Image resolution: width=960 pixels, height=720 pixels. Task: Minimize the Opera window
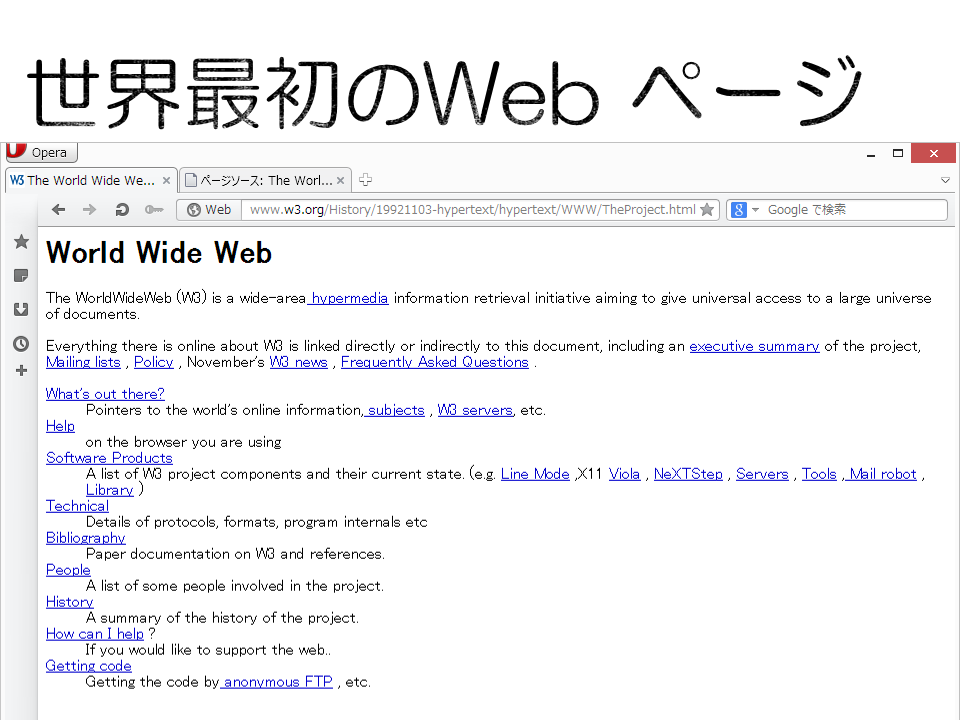[871, 154]
